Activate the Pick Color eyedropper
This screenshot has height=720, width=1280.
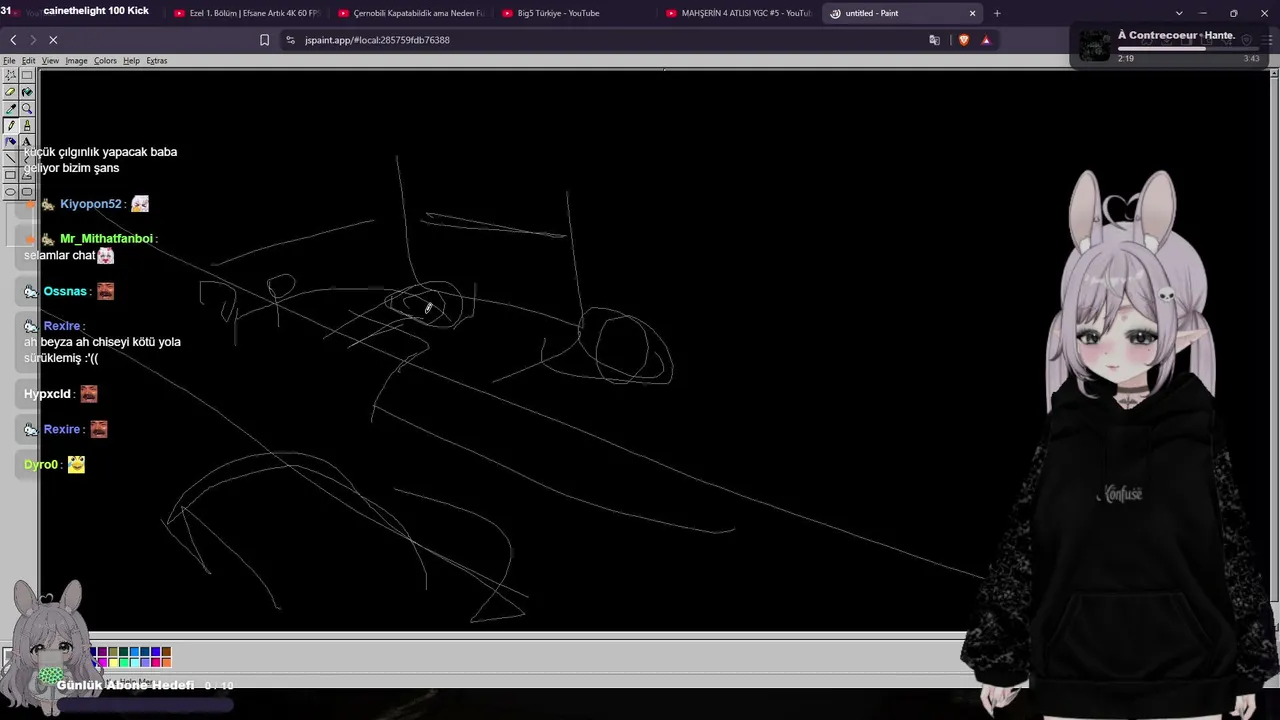(x=11, y=109)
